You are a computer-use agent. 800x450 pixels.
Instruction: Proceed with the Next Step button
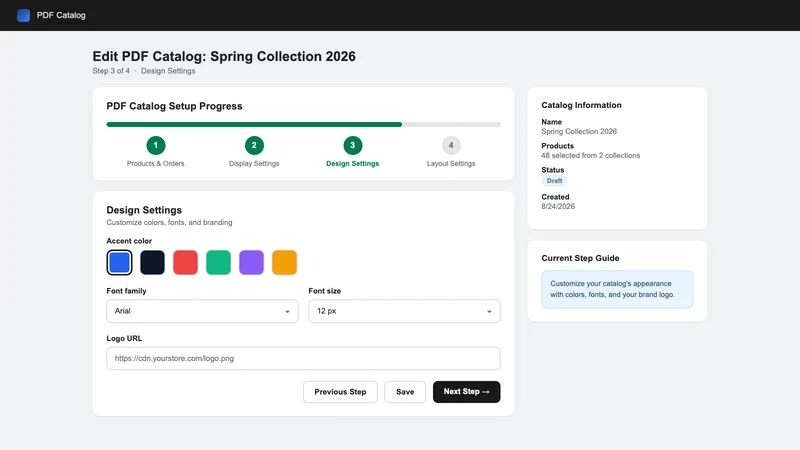(x=466, y=392)
